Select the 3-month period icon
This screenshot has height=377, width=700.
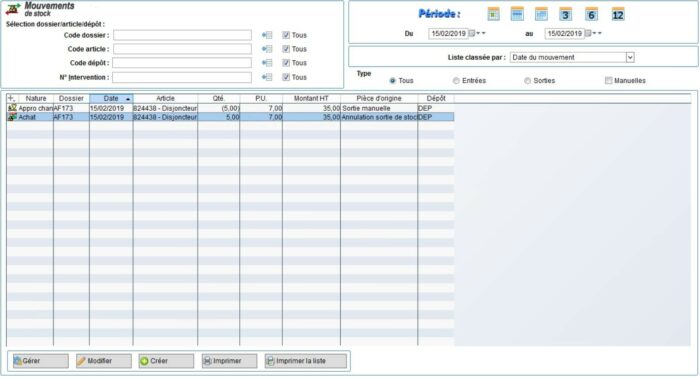[565, 14]
